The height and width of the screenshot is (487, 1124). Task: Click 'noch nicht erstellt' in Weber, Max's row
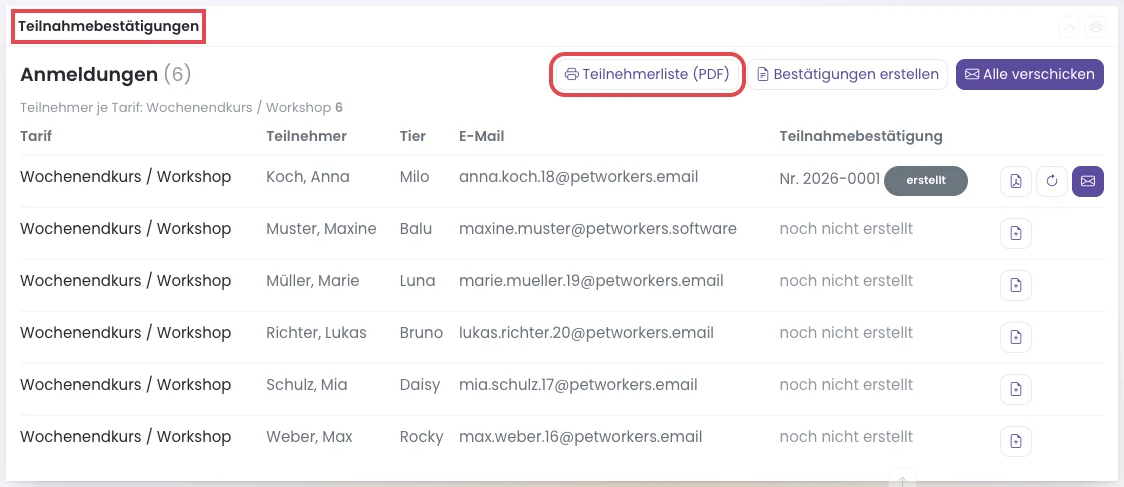pyautogui.click(x=847, y=437)
